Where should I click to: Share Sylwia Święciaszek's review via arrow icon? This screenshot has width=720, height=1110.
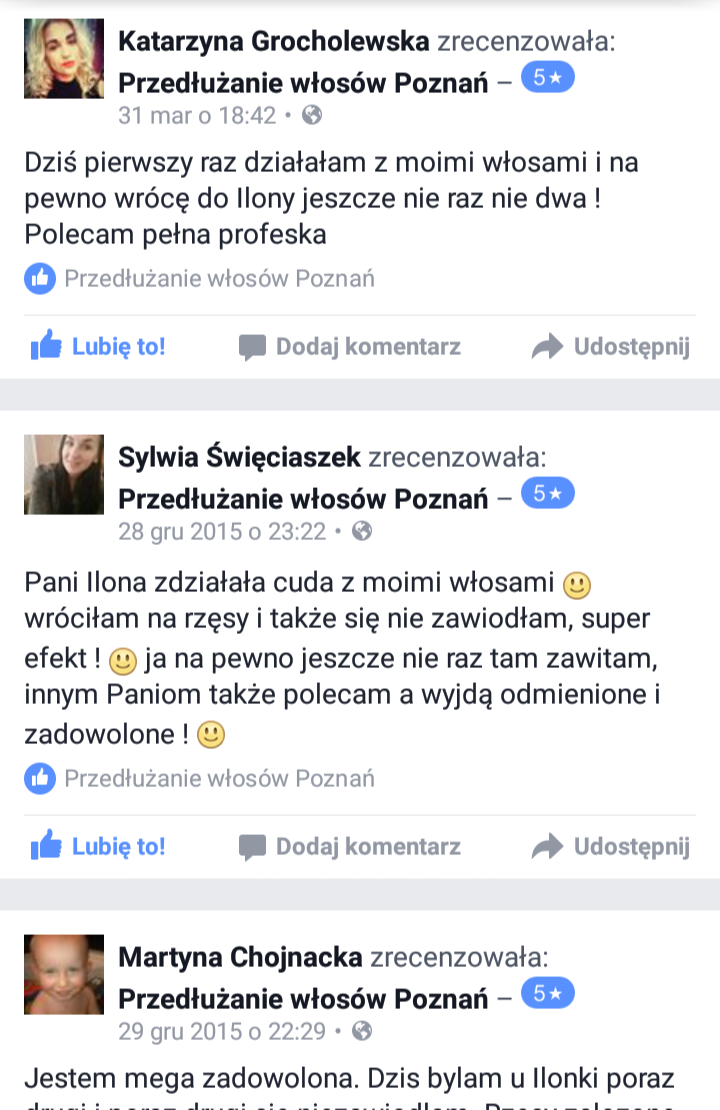(x=610, y=846)
